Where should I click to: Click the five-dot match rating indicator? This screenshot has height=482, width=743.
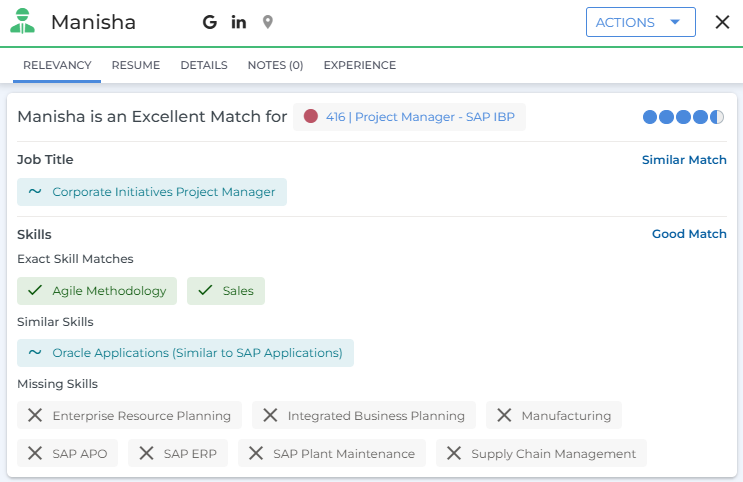coord(683,117)
